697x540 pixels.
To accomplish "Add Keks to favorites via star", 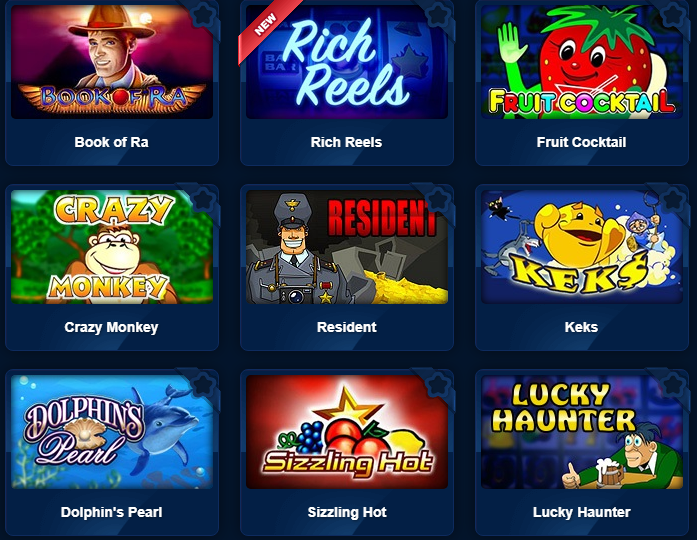I will [674, 200].
